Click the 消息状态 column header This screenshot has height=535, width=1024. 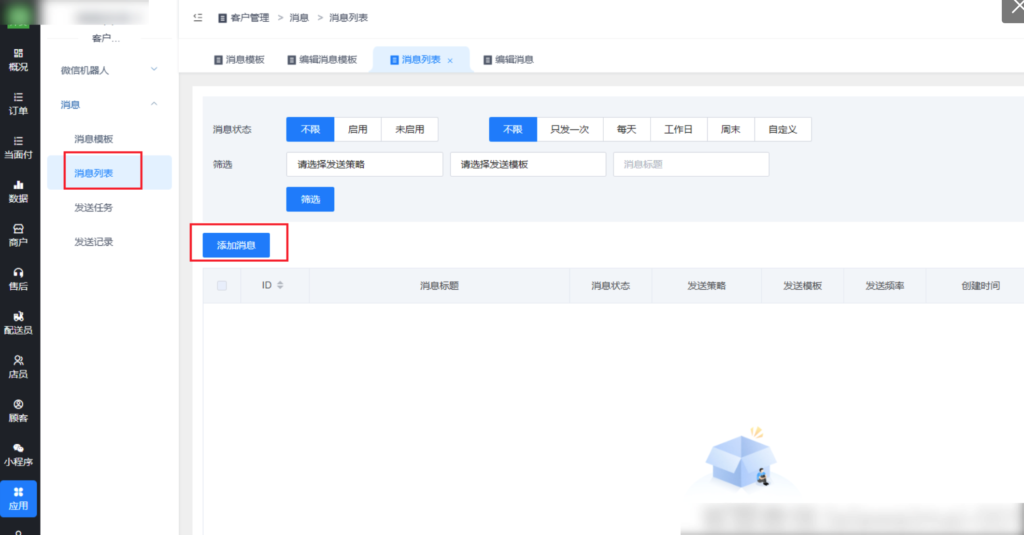(x=611, y=285)
